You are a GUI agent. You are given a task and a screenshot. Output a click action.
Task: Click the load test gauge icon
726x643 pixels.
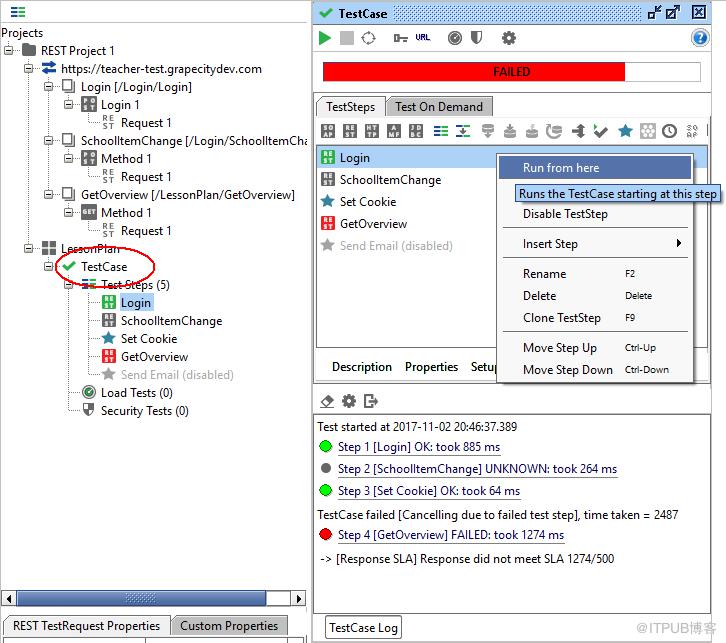(455, 38)
